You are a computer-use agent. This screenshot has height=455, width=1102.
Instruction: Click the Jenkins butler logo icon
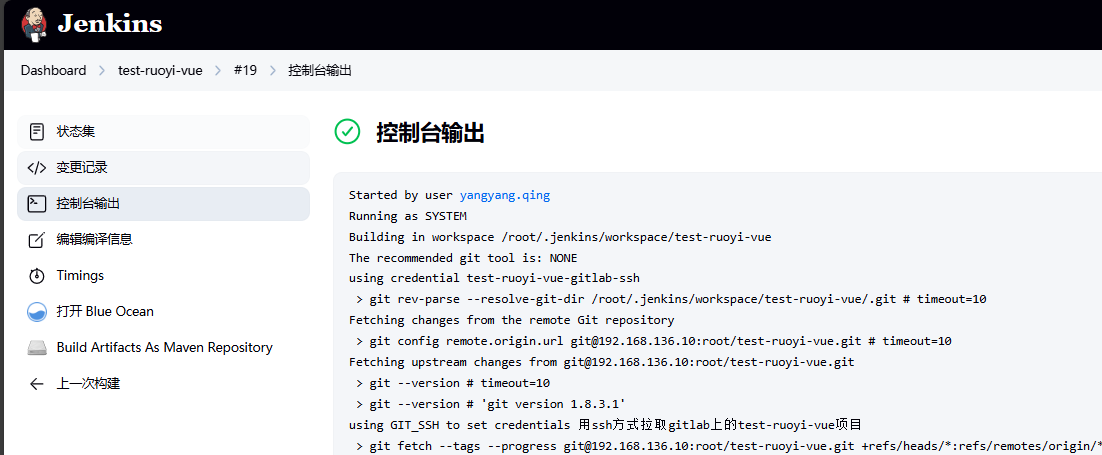tap(34, 25)
